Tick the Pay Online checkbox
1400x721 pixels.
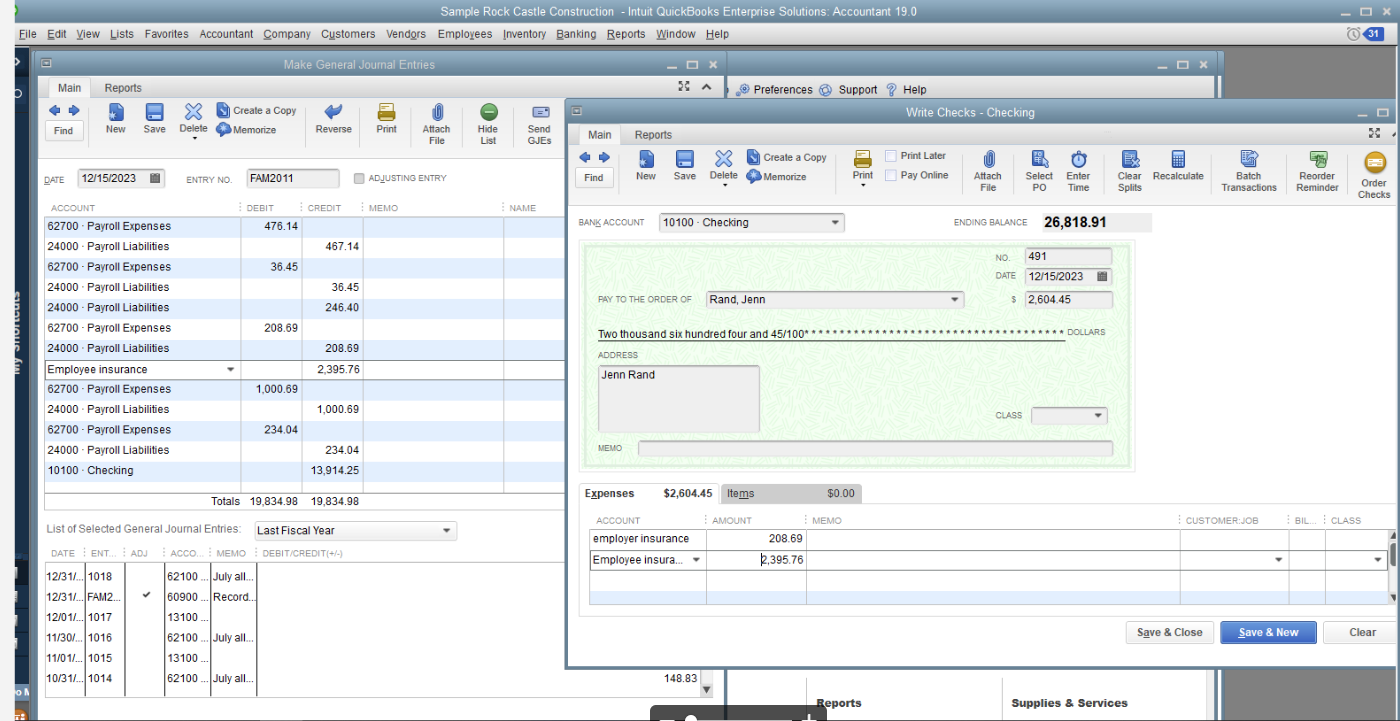890,175
